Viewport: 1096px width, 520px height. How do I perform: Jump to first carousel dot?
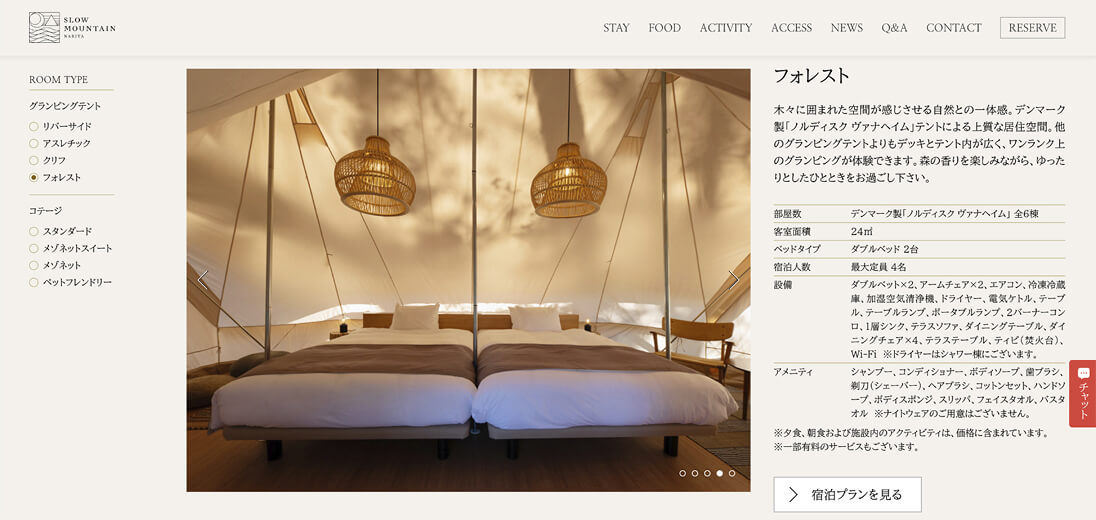(x=682, y=473)
